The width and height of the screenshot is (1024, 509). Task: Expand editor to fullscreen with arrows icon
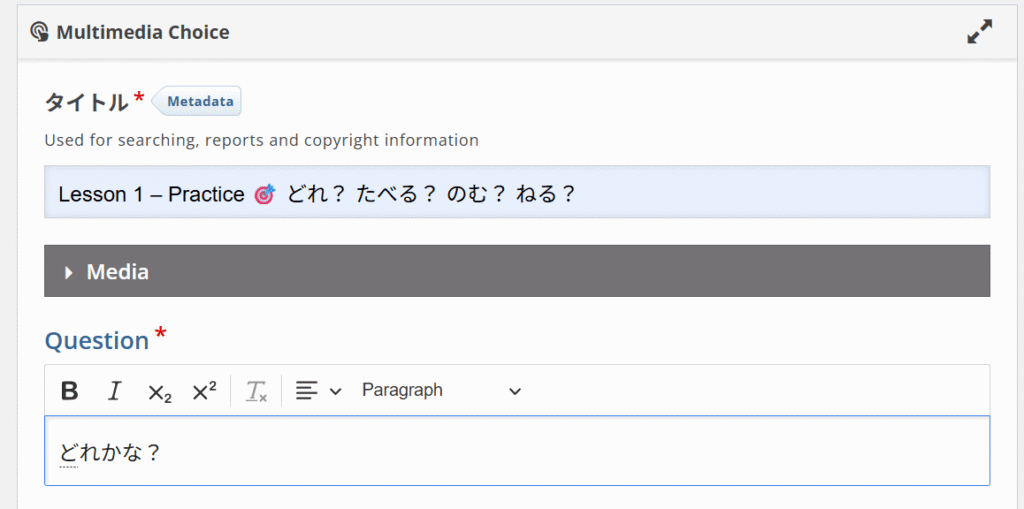pos(979,32)
